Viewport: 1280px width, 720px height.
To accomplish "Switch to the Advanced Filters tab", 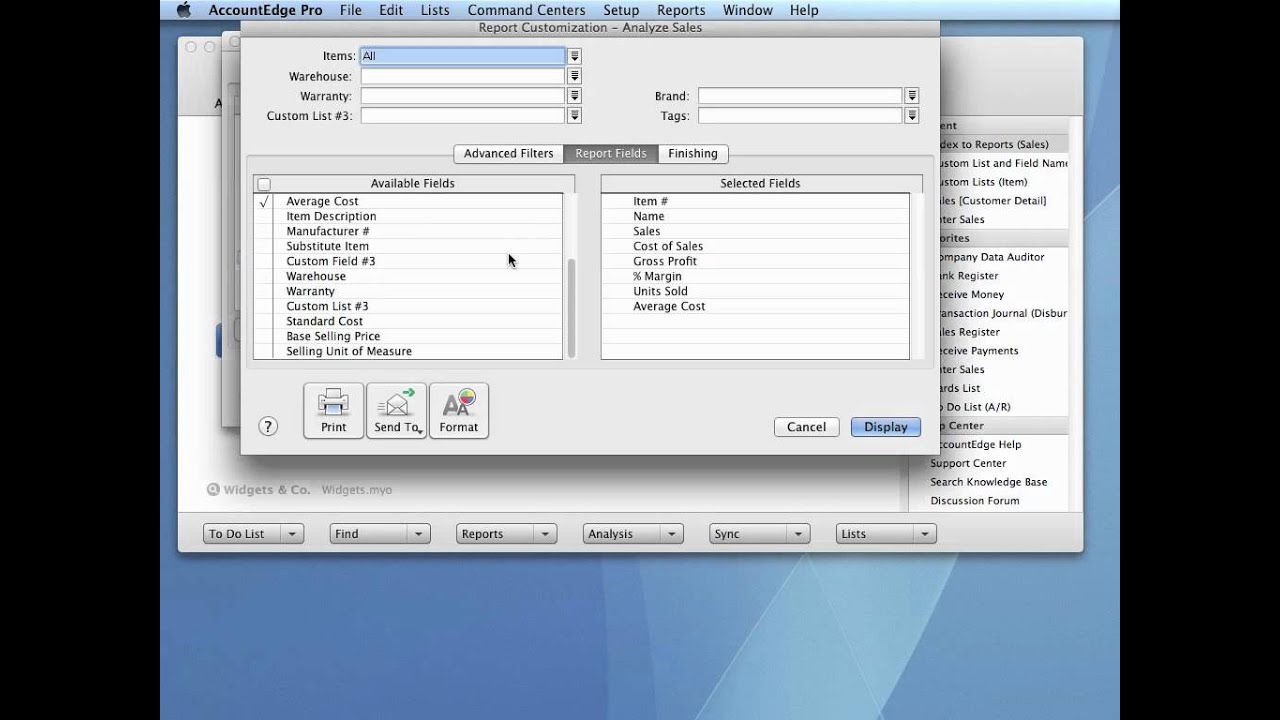I will pyautogui.click(x=508, y=154).
